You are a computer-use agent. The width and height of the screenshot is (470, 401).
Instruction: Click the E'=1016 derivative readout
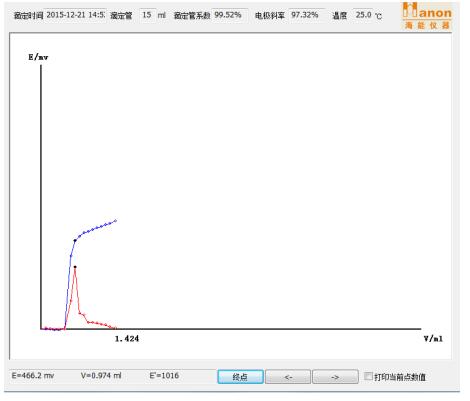pos(164,376)
